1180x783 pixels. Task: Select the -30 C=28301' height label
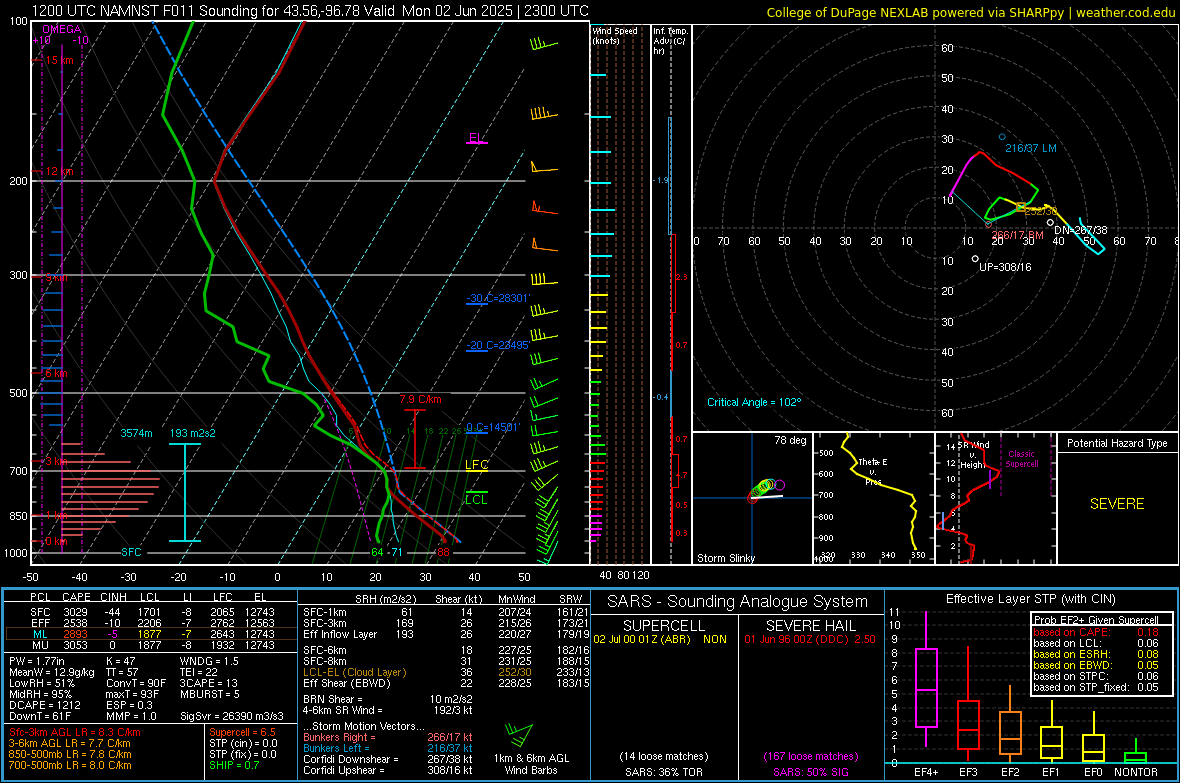[498, 298]
